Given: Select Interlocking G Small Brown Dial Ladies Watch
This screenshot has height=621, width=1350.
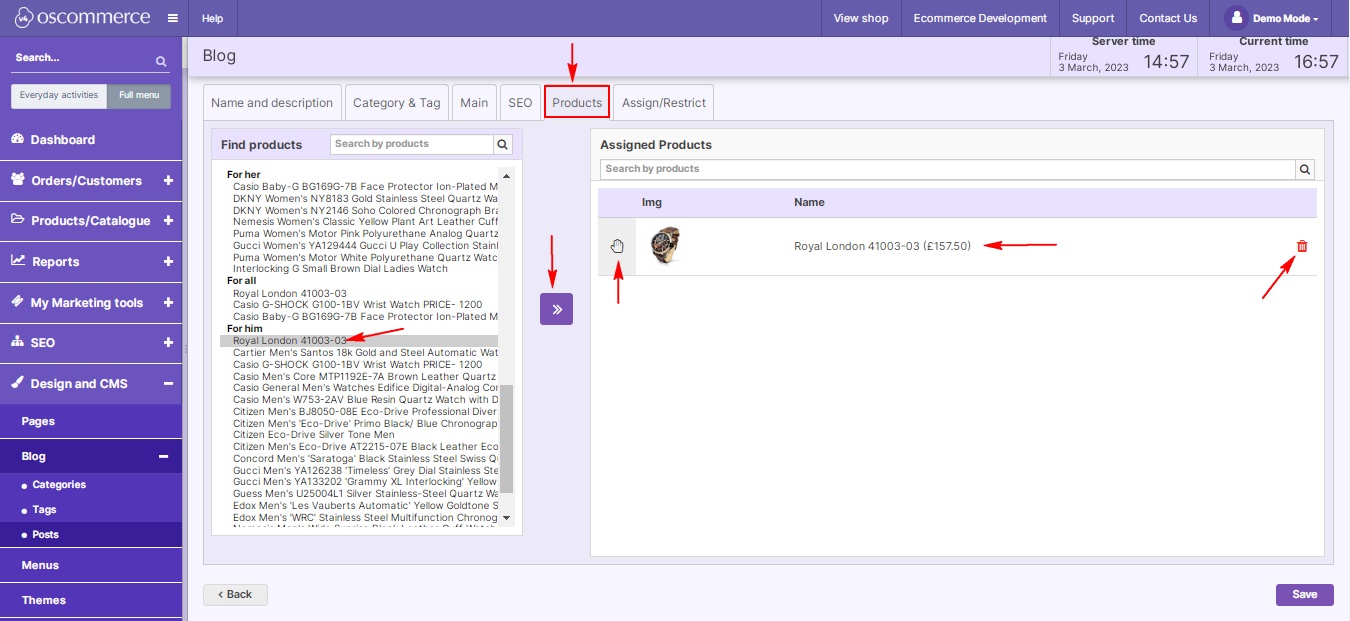Looking at the screenshot, I should [340, 269].
